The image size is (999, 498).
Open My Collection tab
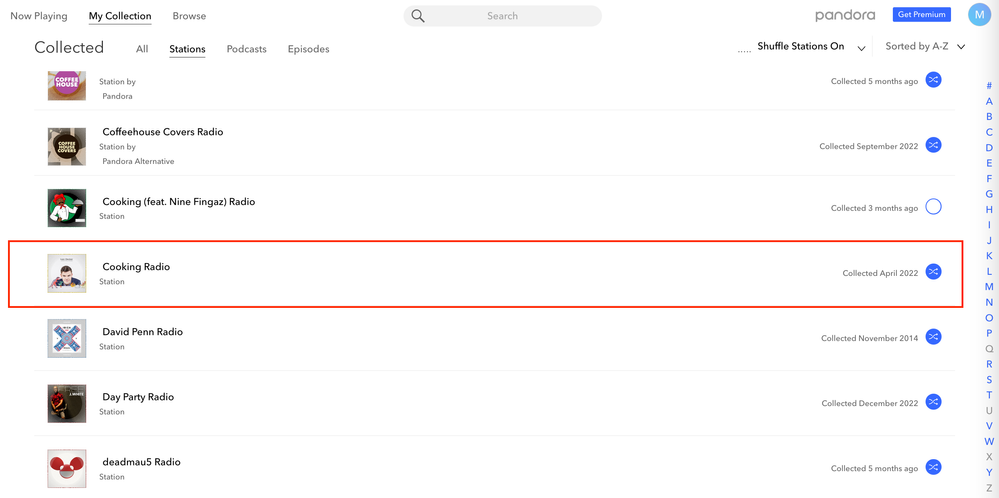[x=120, y=16]
